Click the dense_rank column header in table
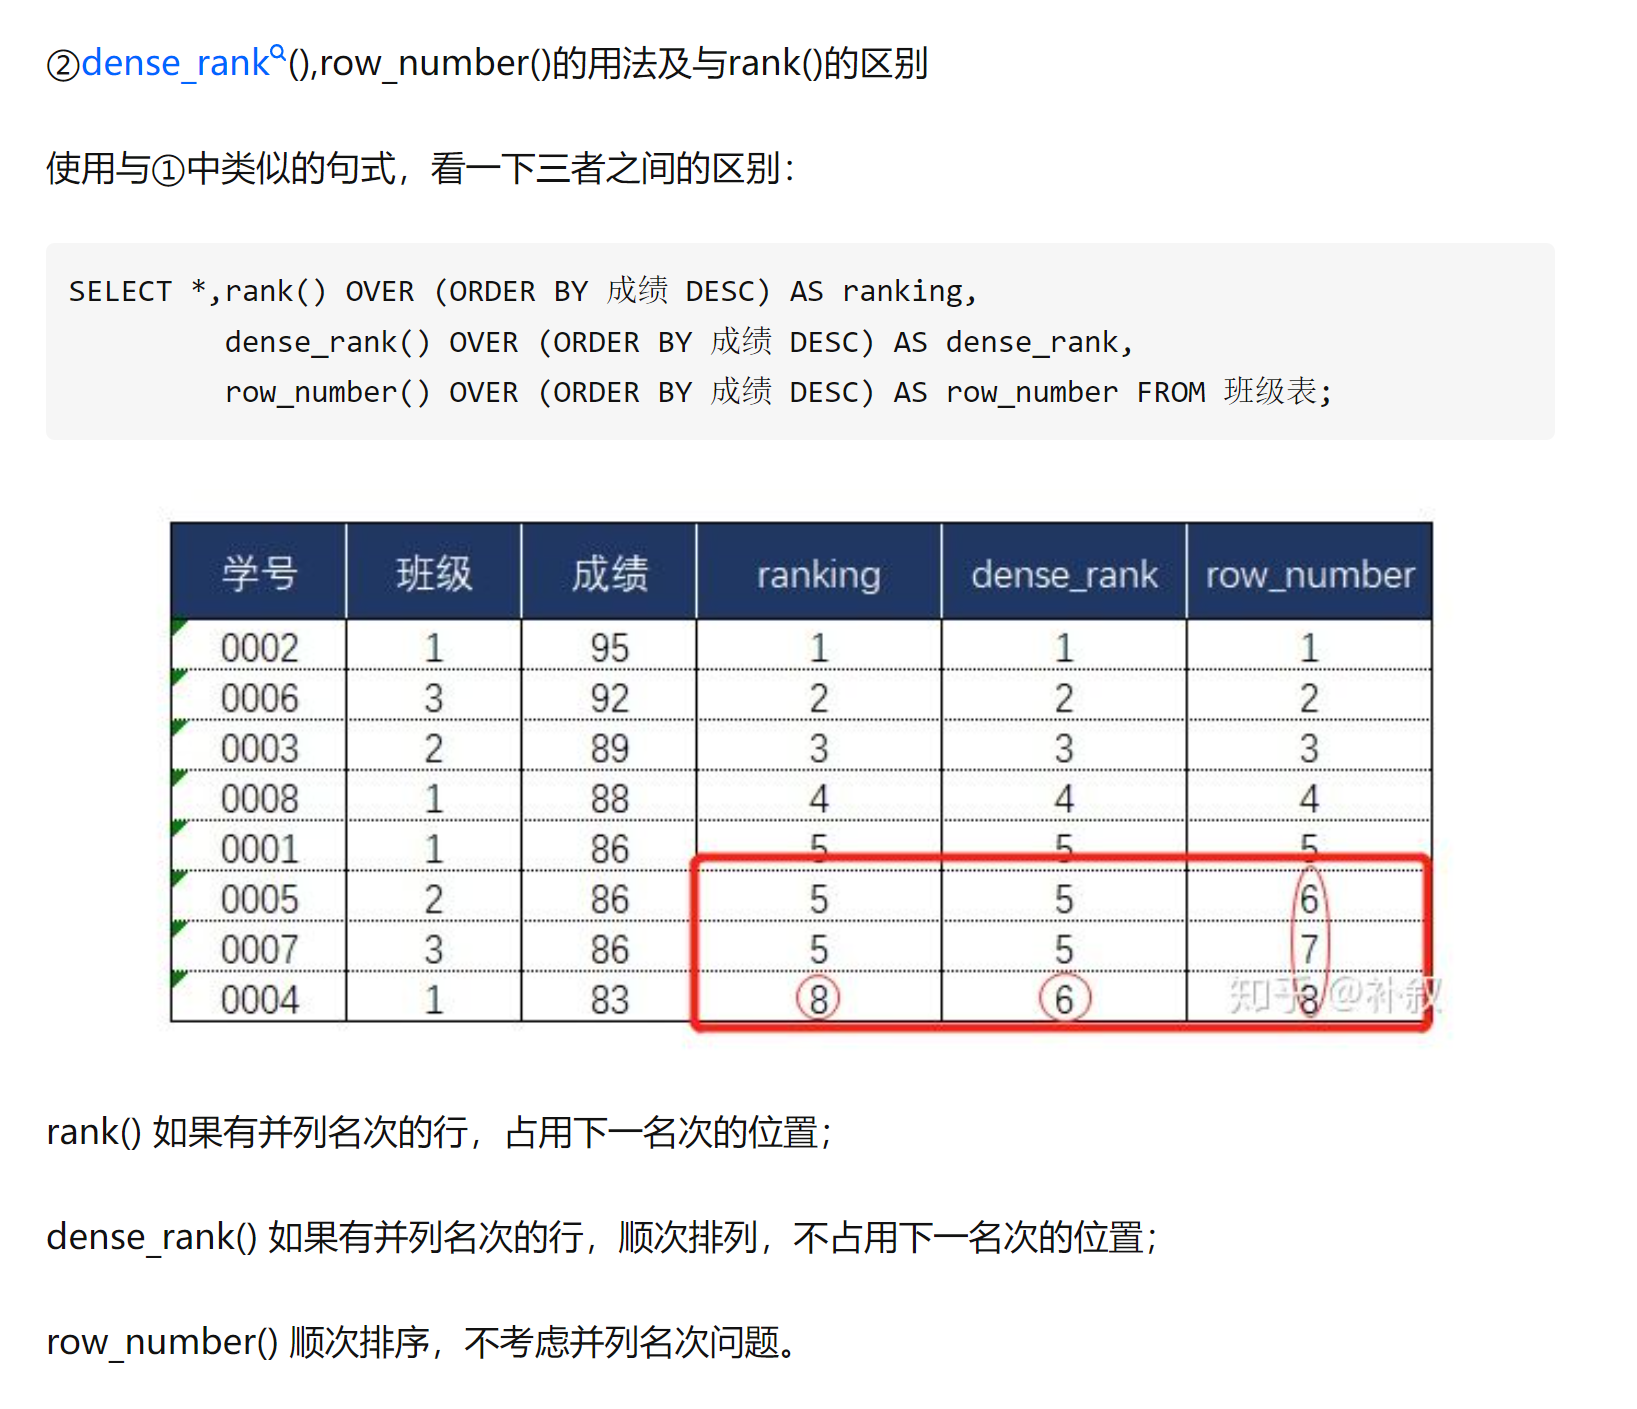The height and width of the screenshot is (1409, 1637). click(x=1064, y=574)
